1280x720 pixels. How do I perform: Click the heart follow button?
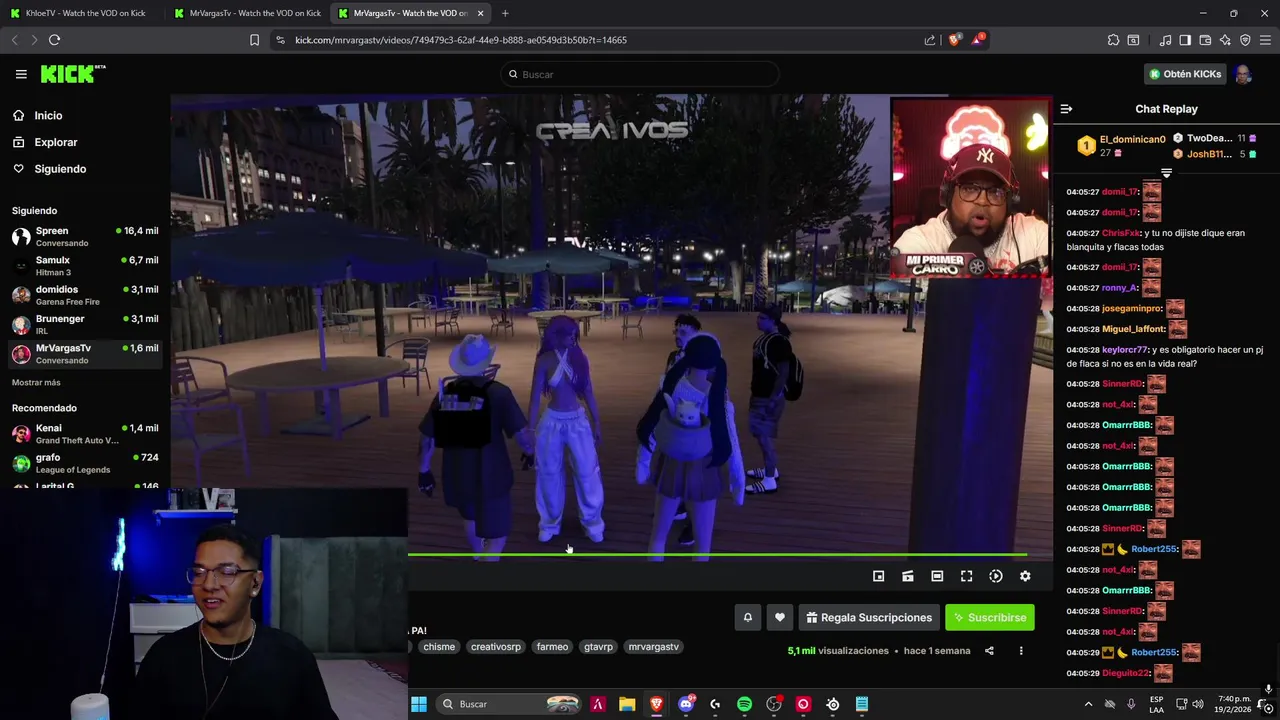pos(780,617)
